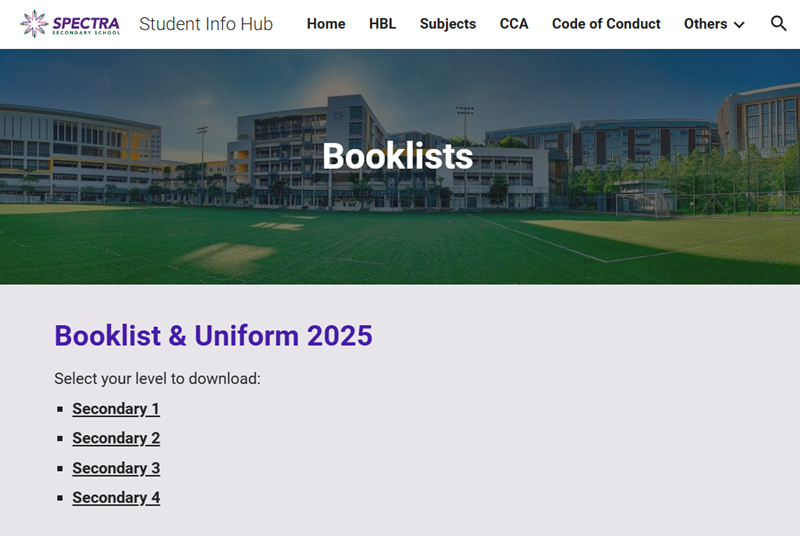Download the Secondary 1 booklist
The image size is (800, 536).
[x=116, y=409]
